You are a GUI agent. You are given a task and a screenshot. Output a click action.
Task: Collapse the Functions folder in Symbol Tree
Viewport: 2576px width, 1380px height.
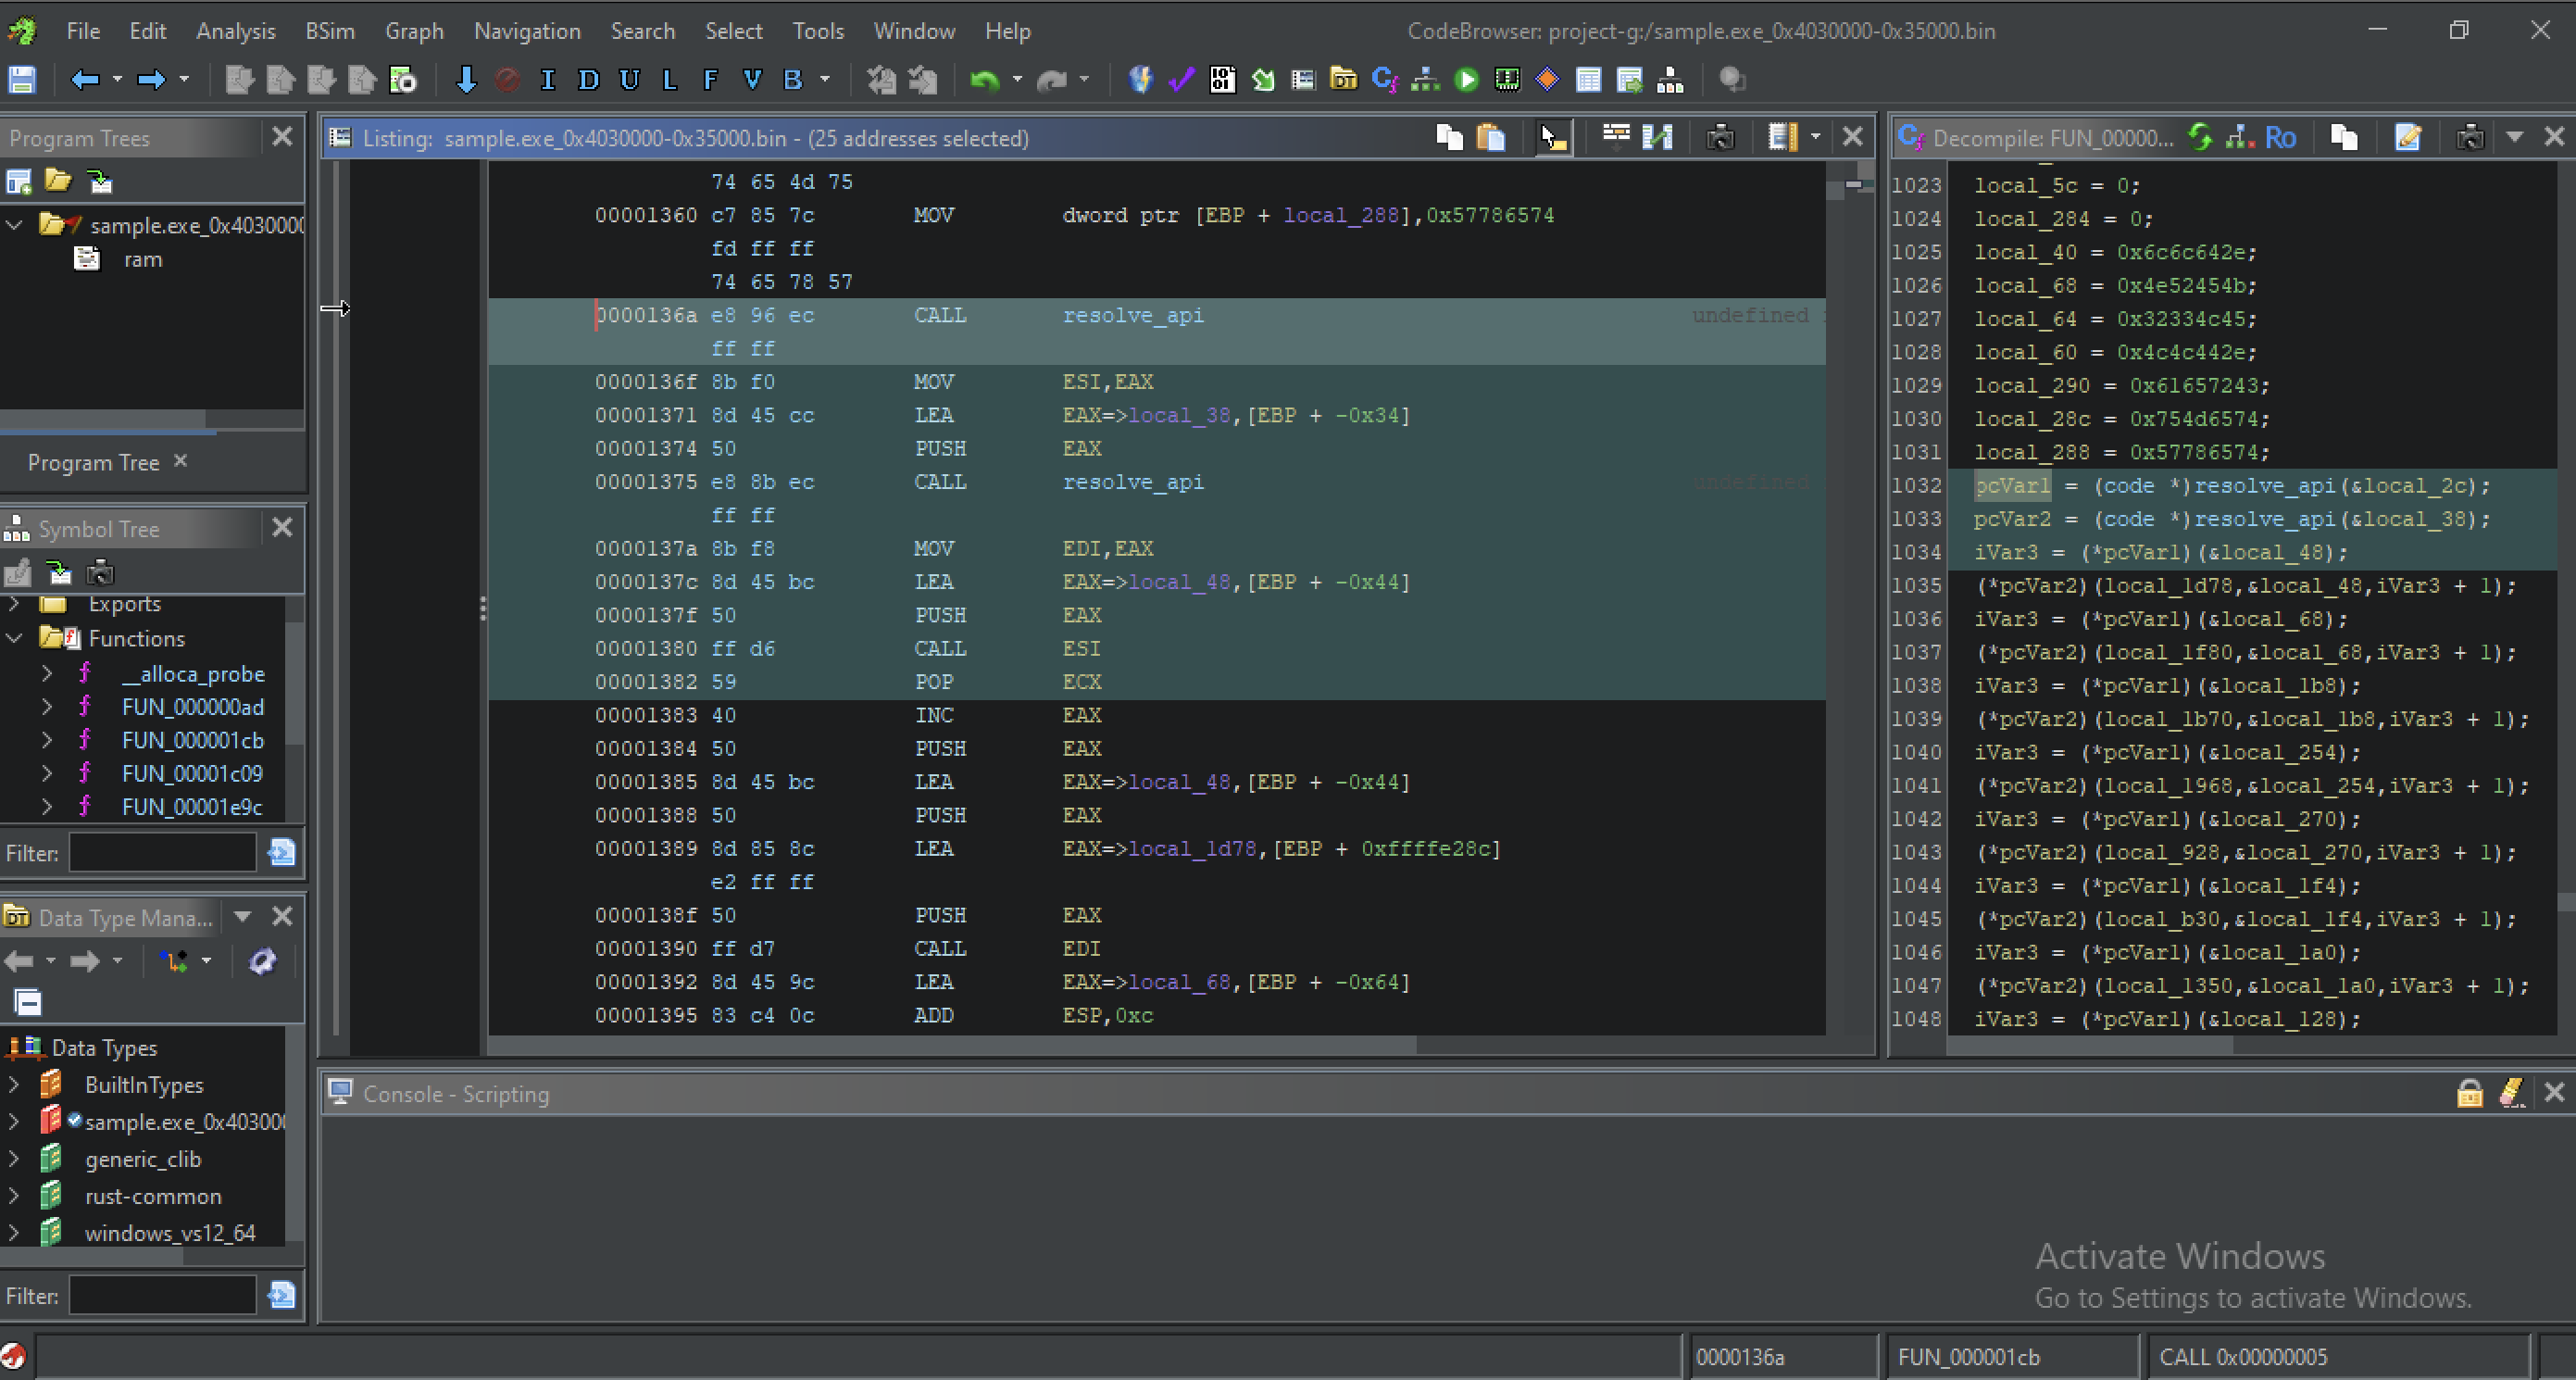(14, 638)
